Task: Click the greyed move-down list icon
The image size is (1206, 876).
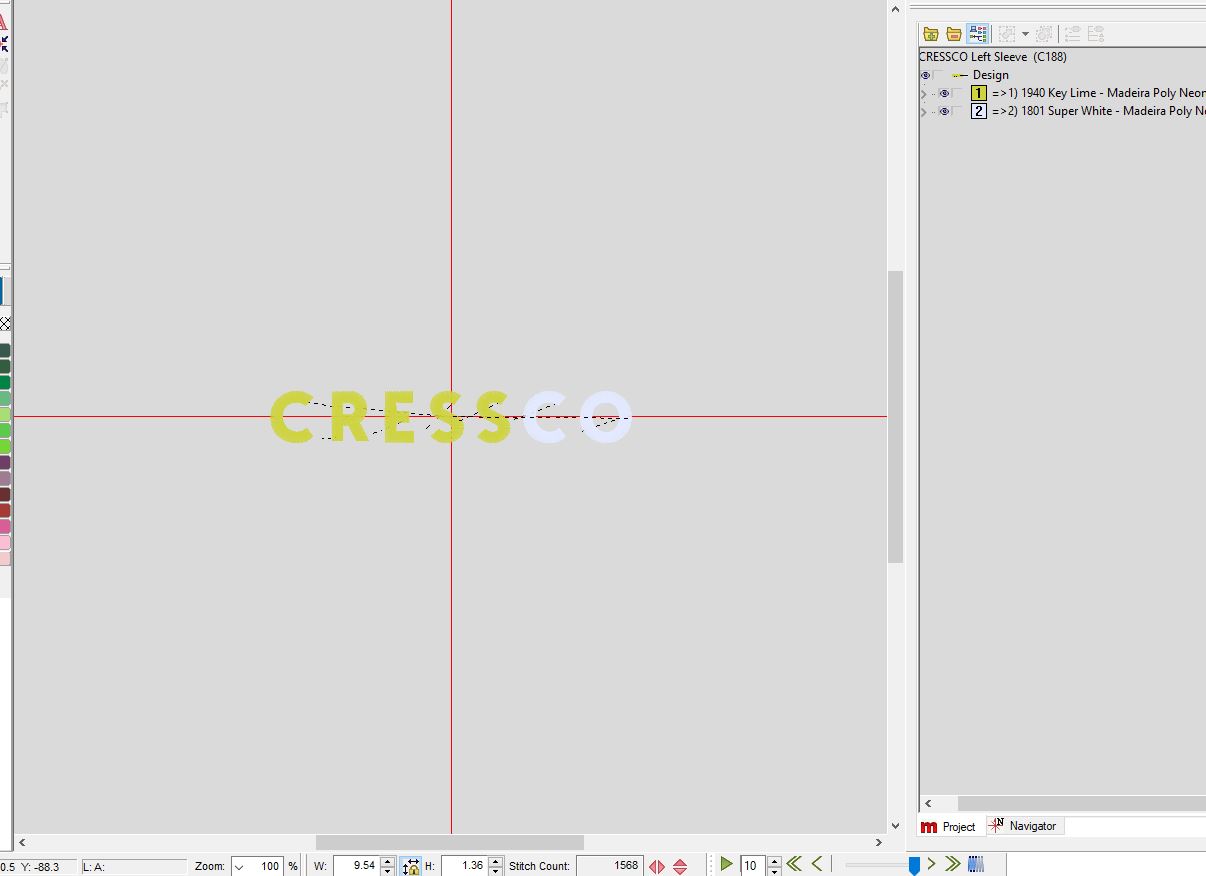Action: (x=1096, y=34)
